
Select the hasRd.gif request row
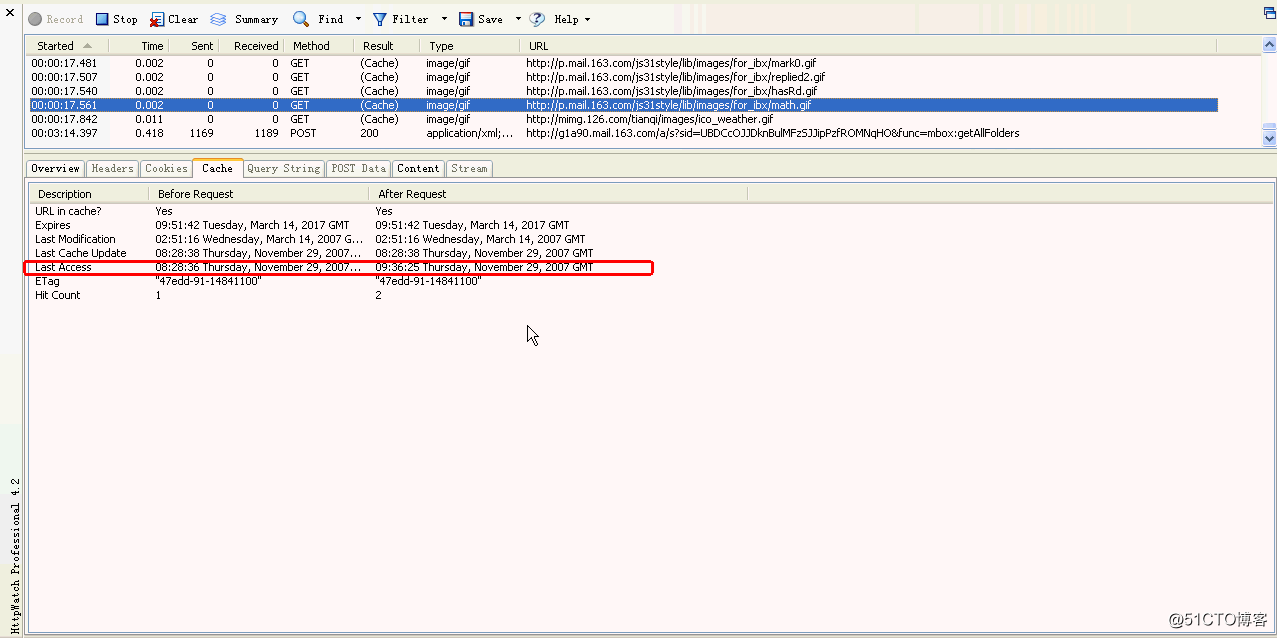point(622,91)
